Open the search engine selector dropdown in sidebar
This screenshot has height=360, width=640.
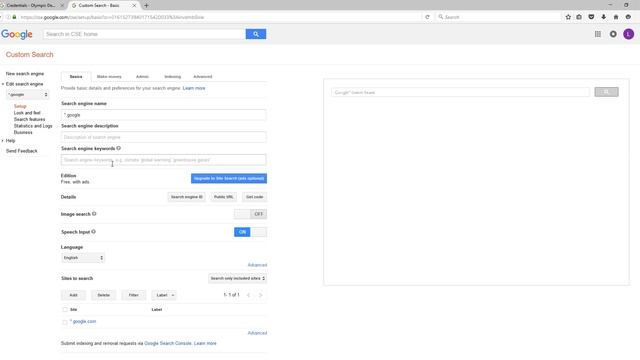pyautogui.click(x=27, y=95)
